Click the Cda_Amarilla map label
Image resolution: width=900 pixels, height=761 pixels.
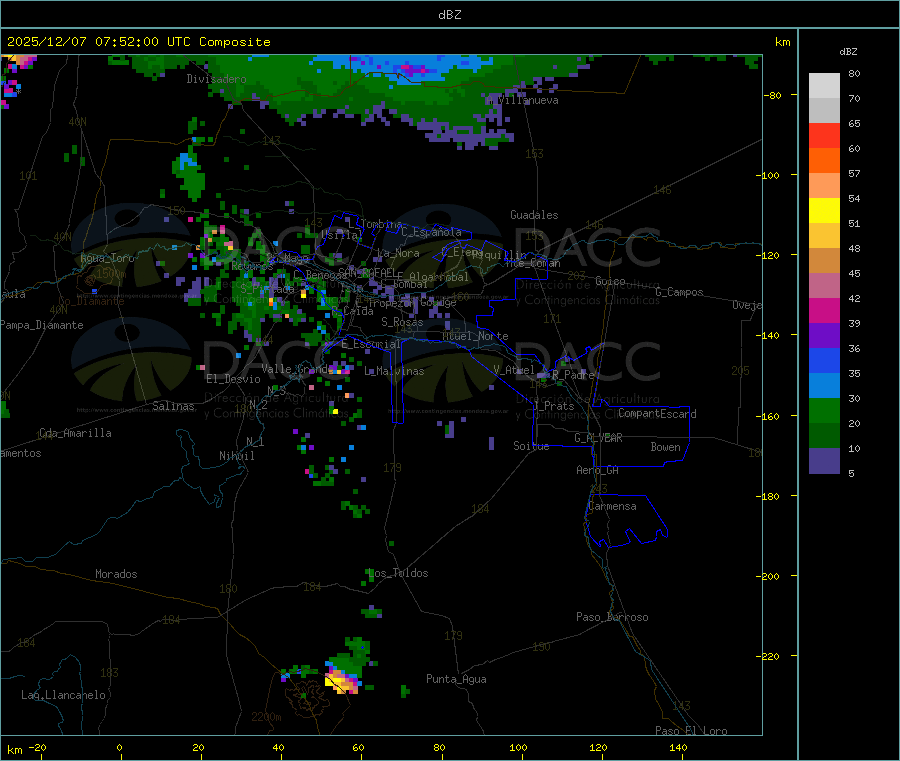pos(75,433)
